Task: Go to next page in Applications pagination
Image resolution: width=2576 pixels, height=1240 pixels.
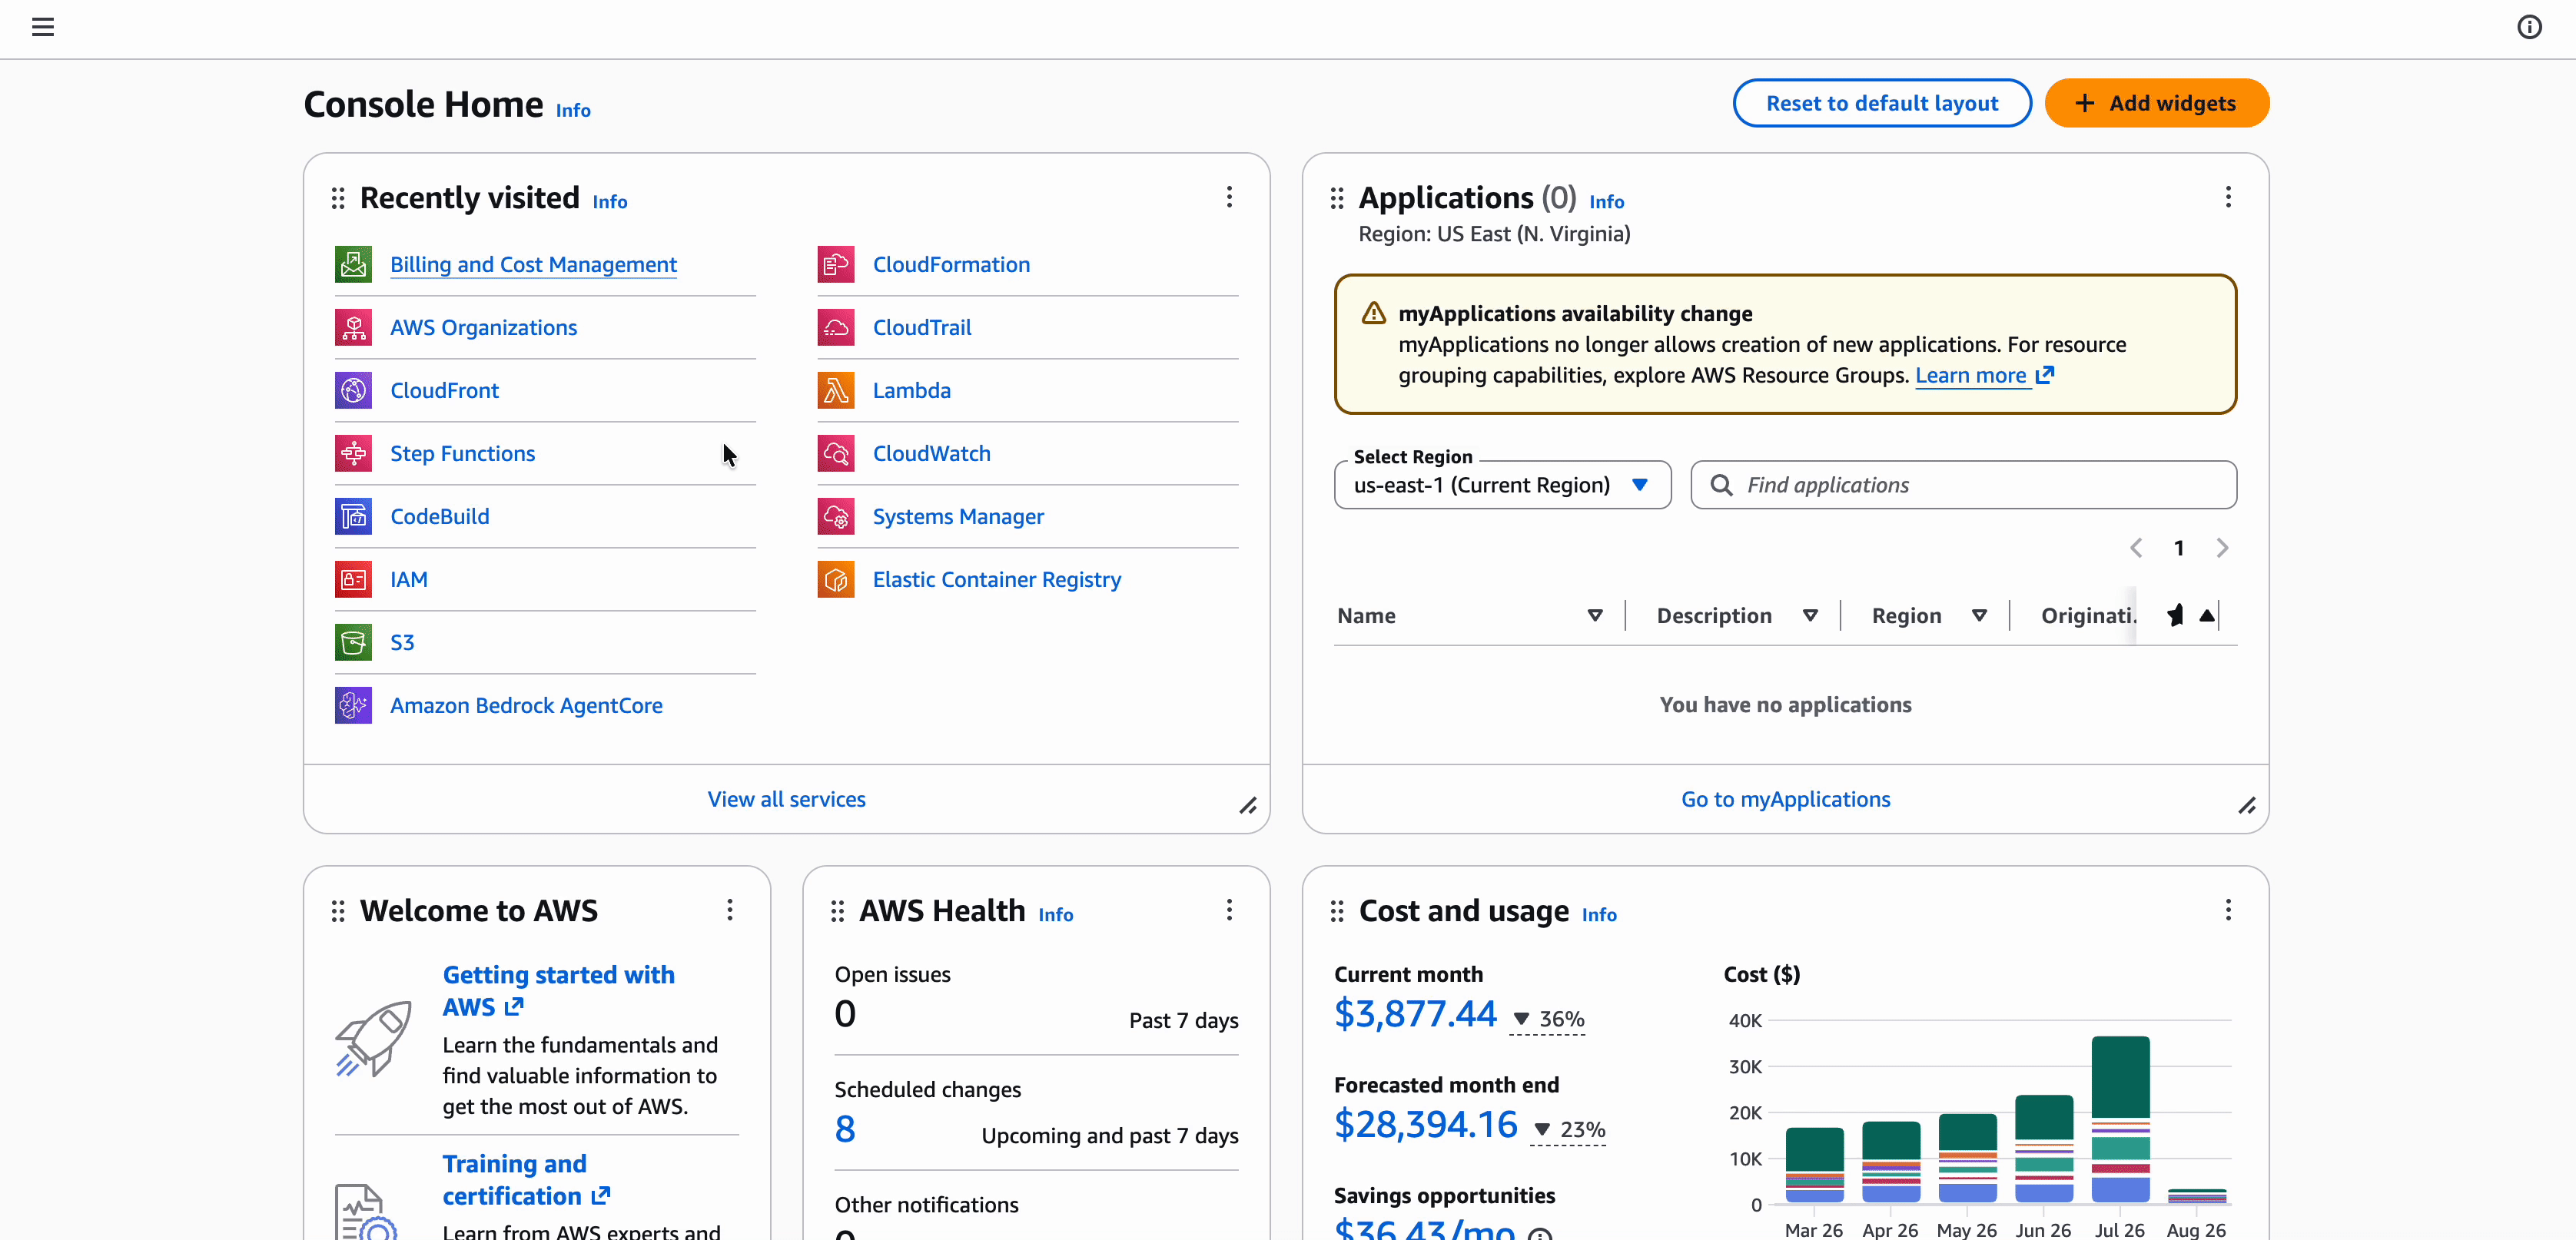Action: (2222, 548)
